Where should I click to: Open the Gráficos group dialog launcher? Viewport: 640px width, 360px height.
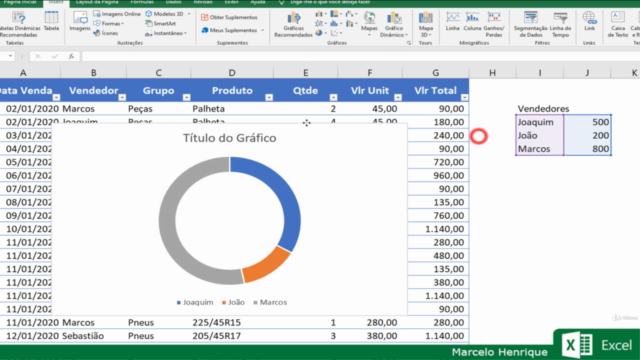409,43
